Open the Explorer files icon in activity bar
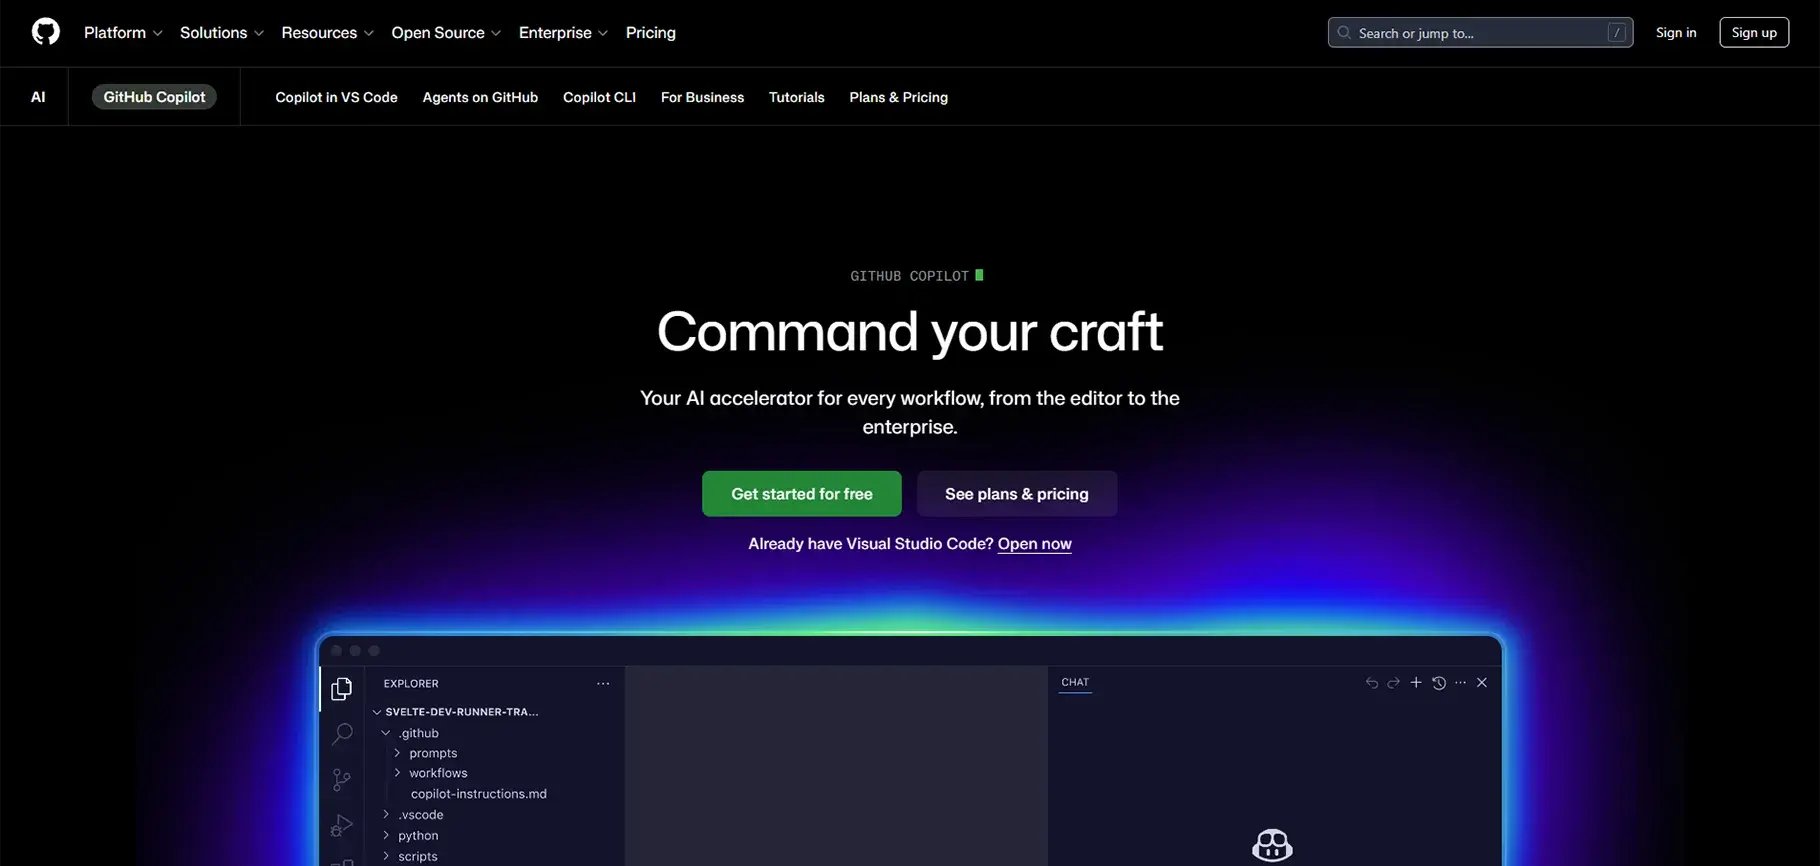Image resolution: width=1820 pixels, height=866 pixels. (342, 689)
